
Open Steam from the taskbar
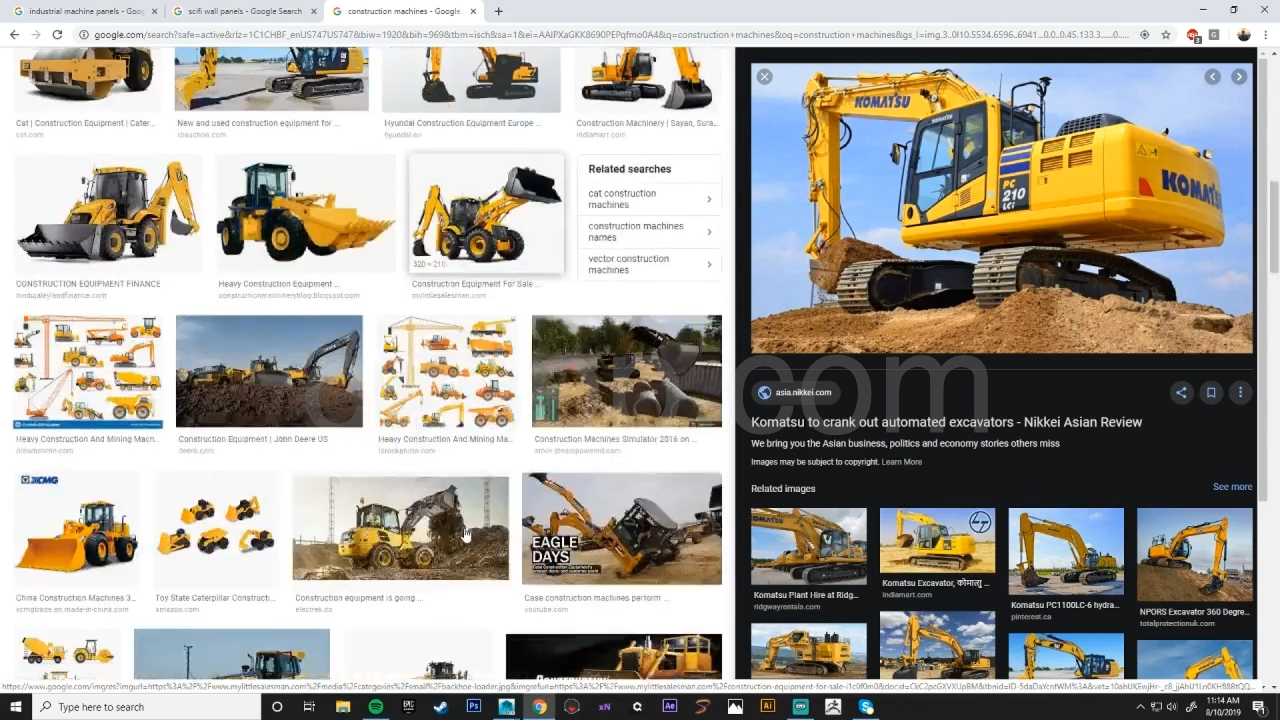point(441,707)
